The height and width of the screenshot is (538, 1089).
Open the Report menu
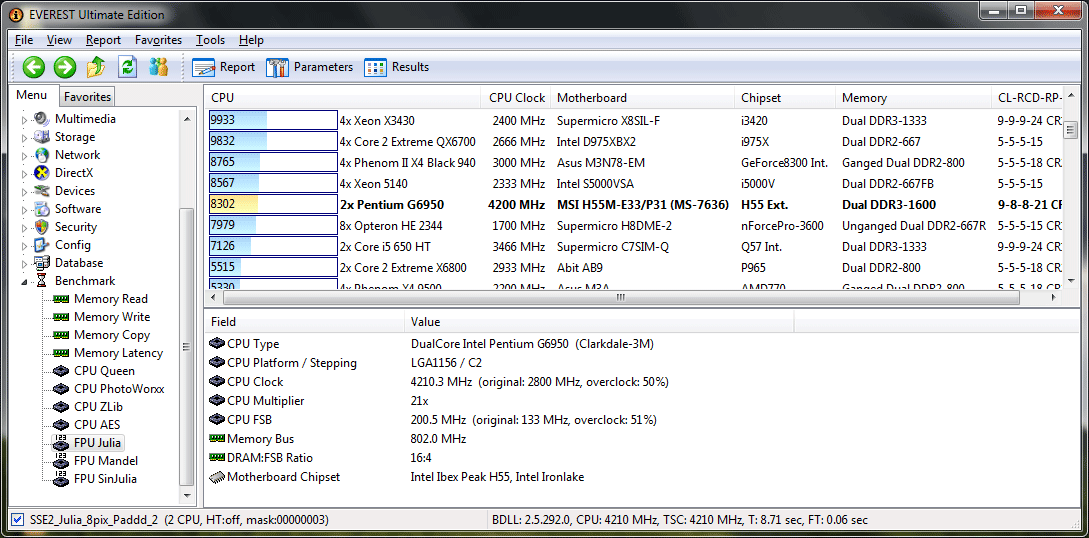click(x=103, y=40)
